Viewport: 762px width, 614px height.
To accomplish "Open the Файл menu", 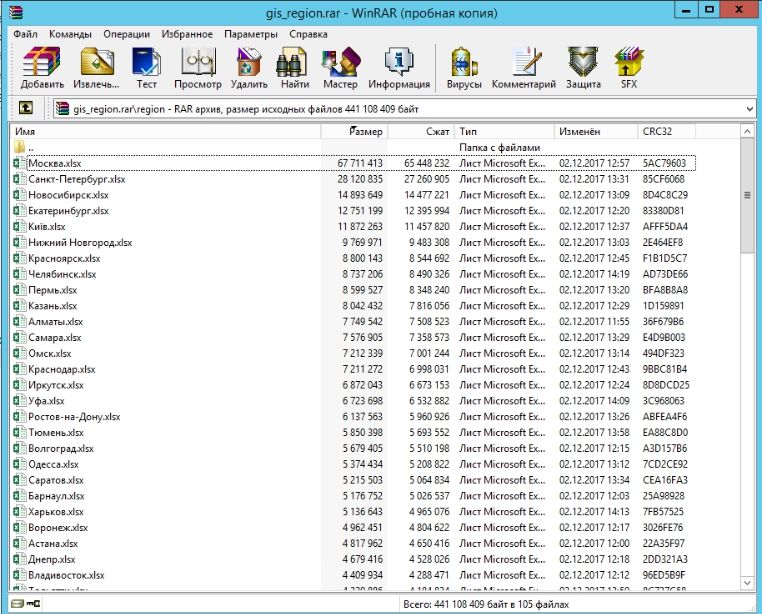I will click(25, 34).
